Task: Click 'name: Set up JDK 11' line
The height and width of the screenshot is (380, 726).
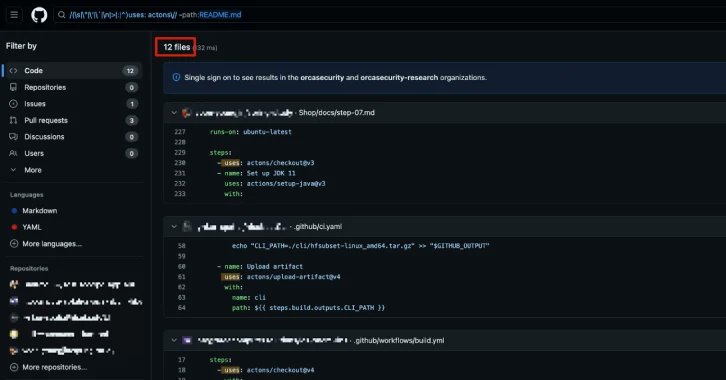Action: pyautogui.click(x=260, y=173)
